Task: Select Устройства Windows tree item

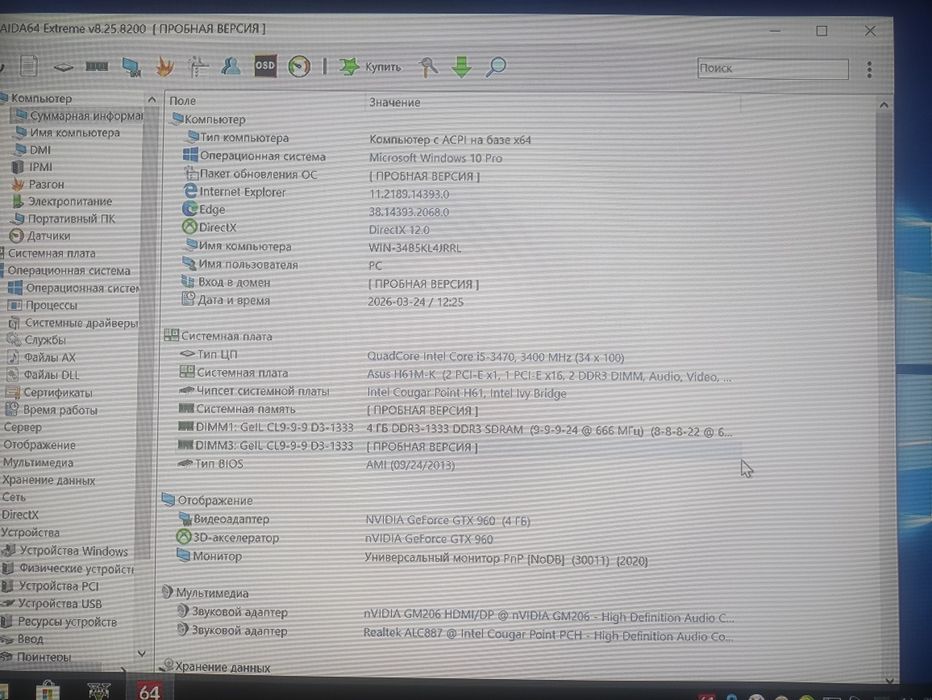Action: (65, 551)
